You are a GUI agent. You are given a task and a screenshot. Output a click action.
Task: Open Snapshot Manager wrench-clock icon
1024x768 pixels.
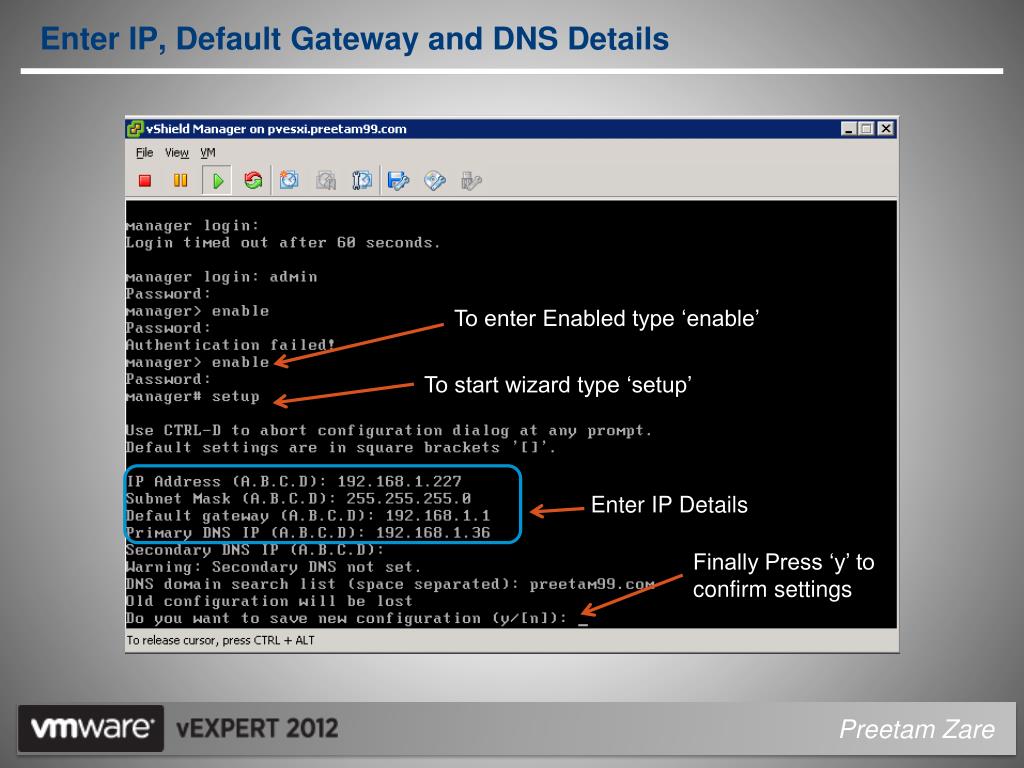362,180
